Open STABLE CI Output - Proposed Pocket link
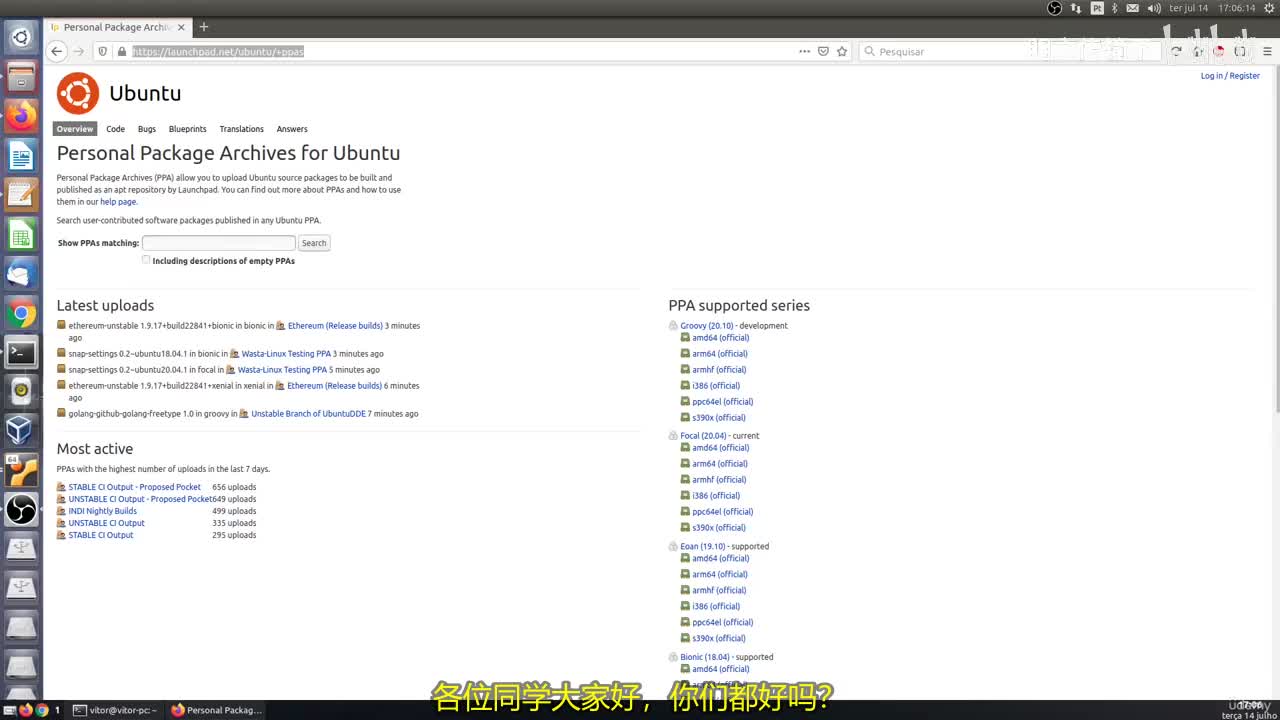Image resolution: width=1280 pixels, height=720 pixels. point(134,487)
